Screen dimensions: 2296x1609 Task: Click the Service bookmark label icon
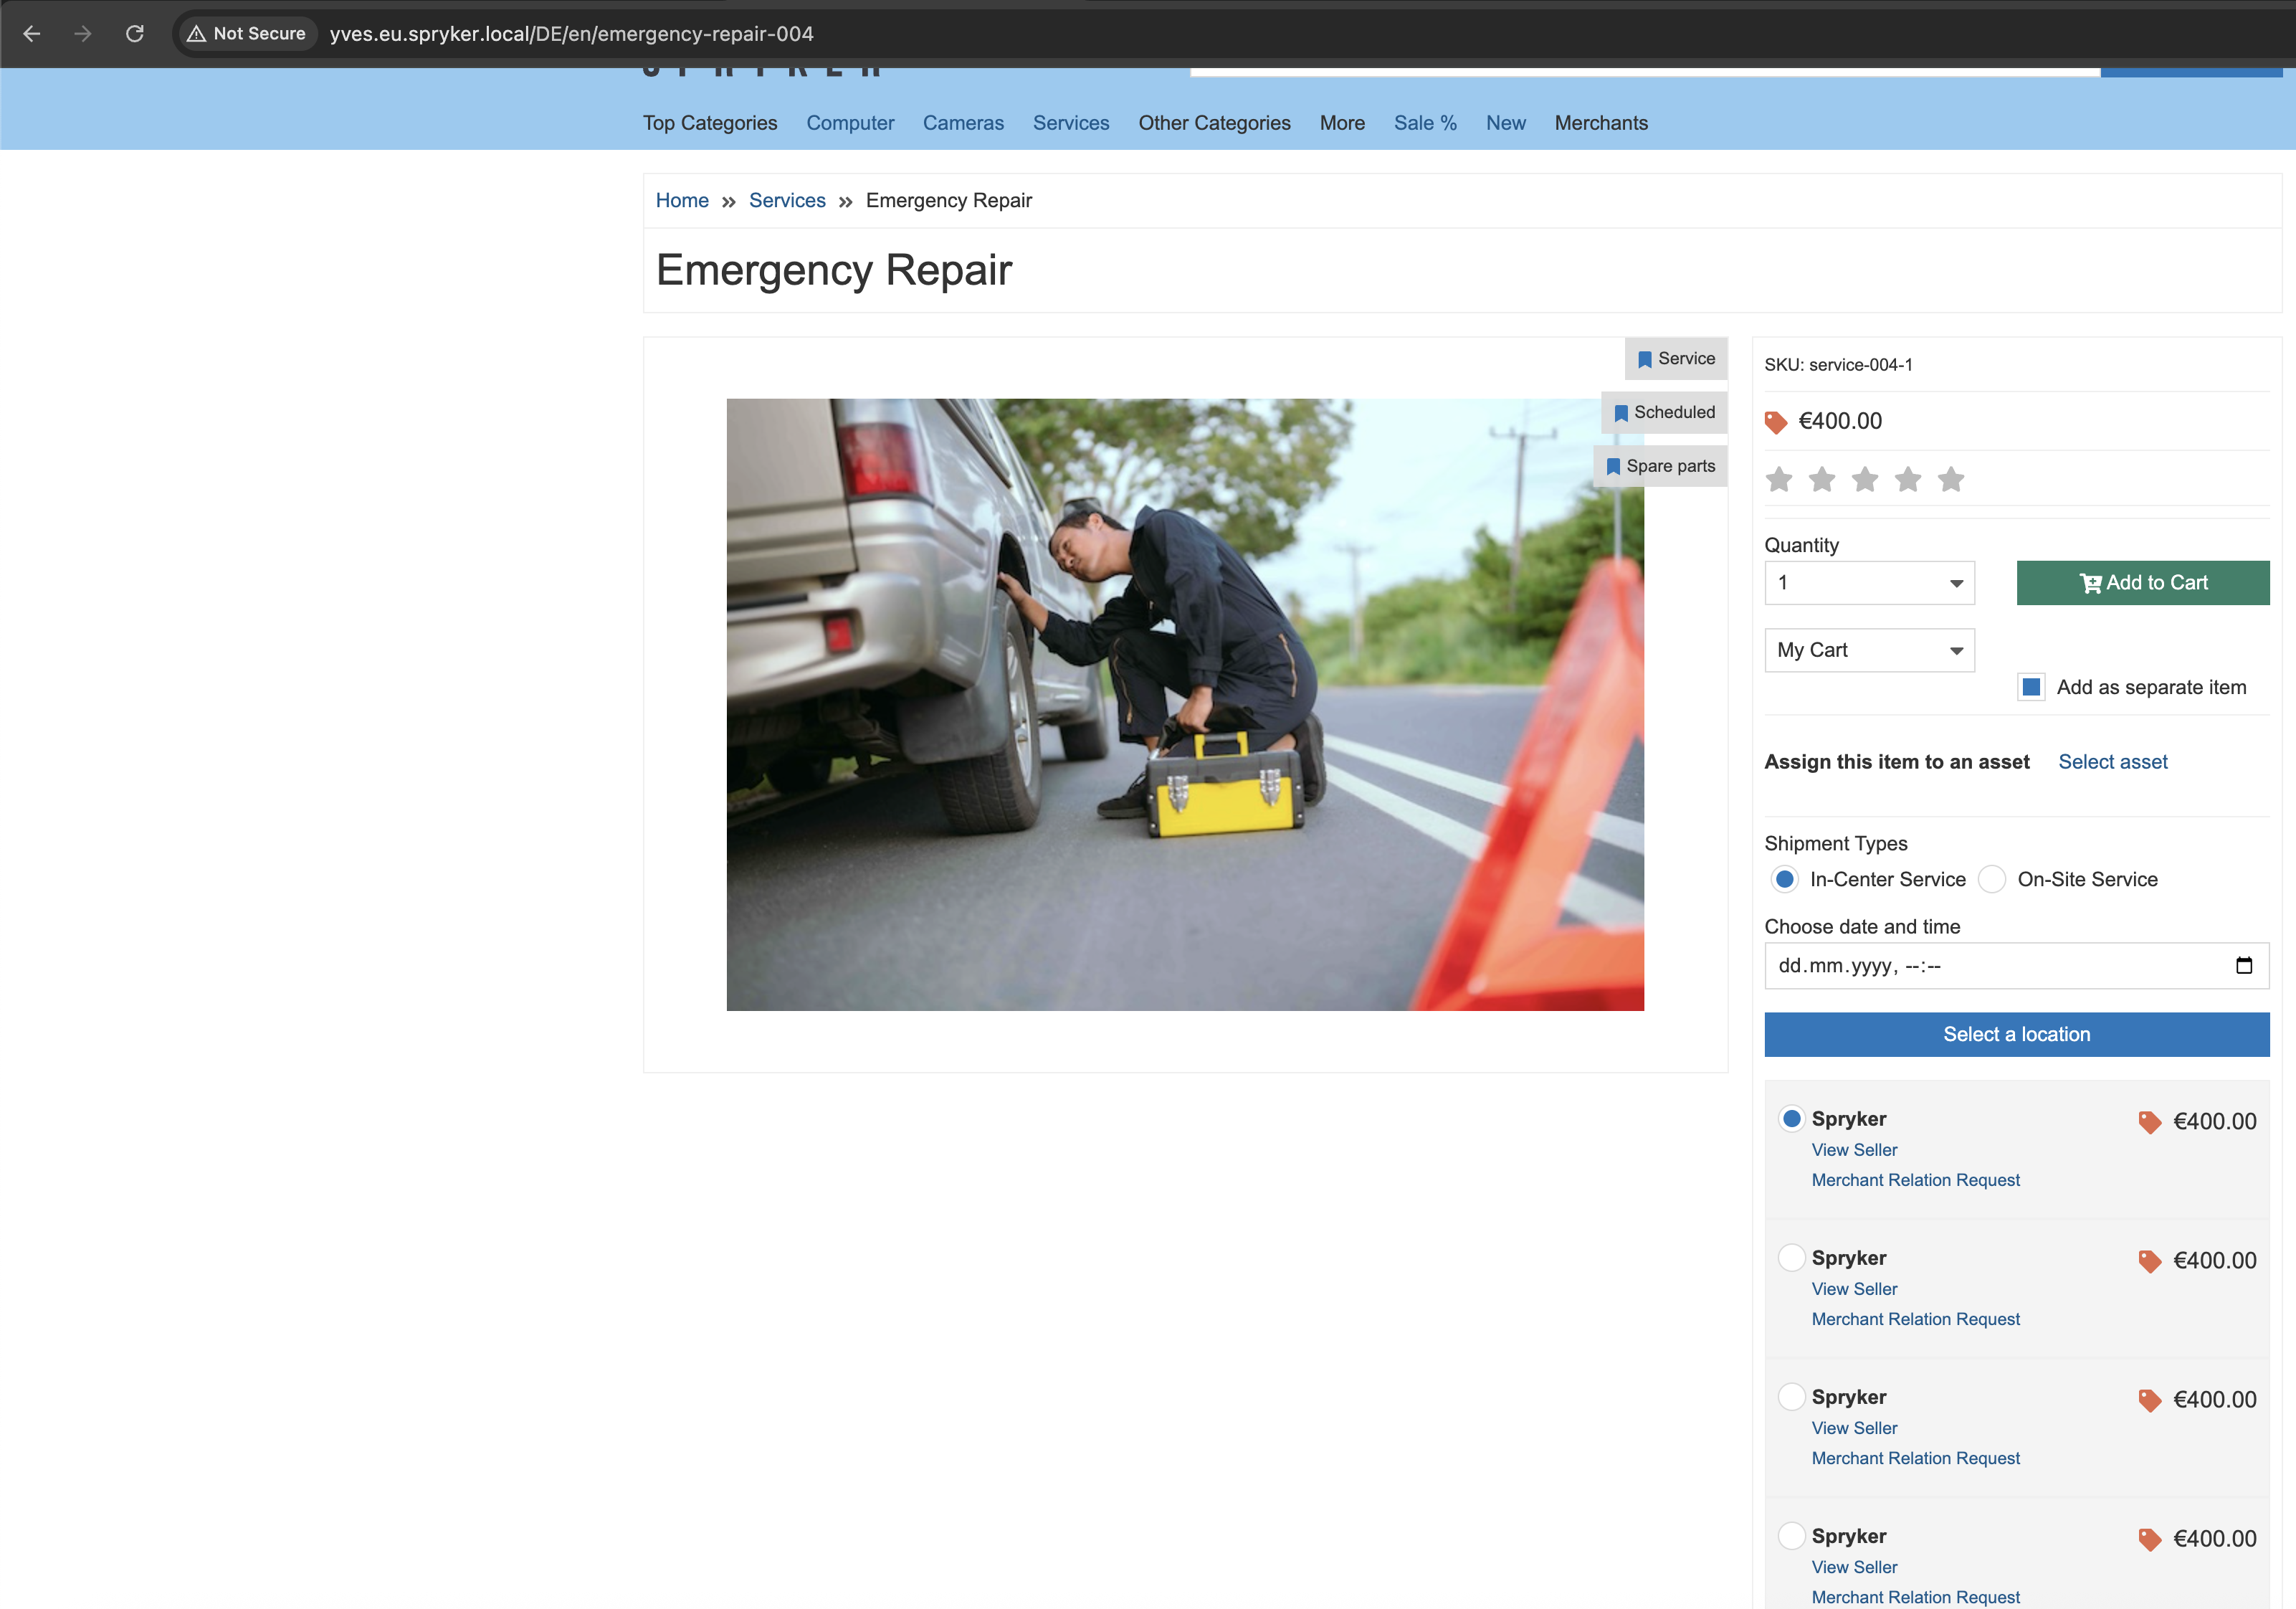coord(1645,359)
